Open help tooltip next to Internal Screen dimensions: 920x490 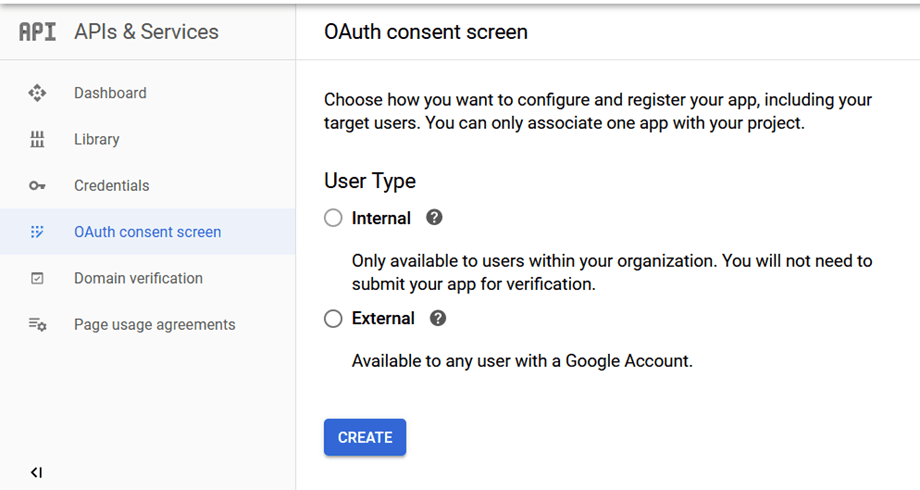(434, 217)
